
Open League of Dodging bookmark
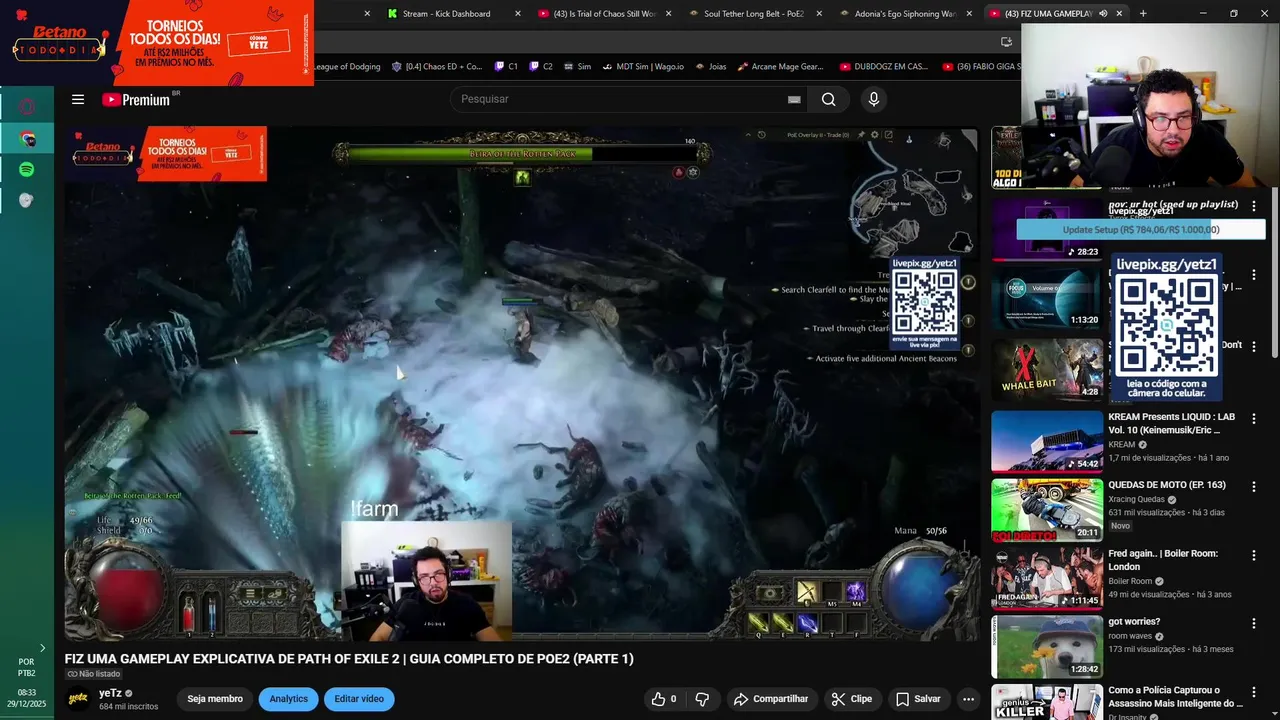point(347,67)
